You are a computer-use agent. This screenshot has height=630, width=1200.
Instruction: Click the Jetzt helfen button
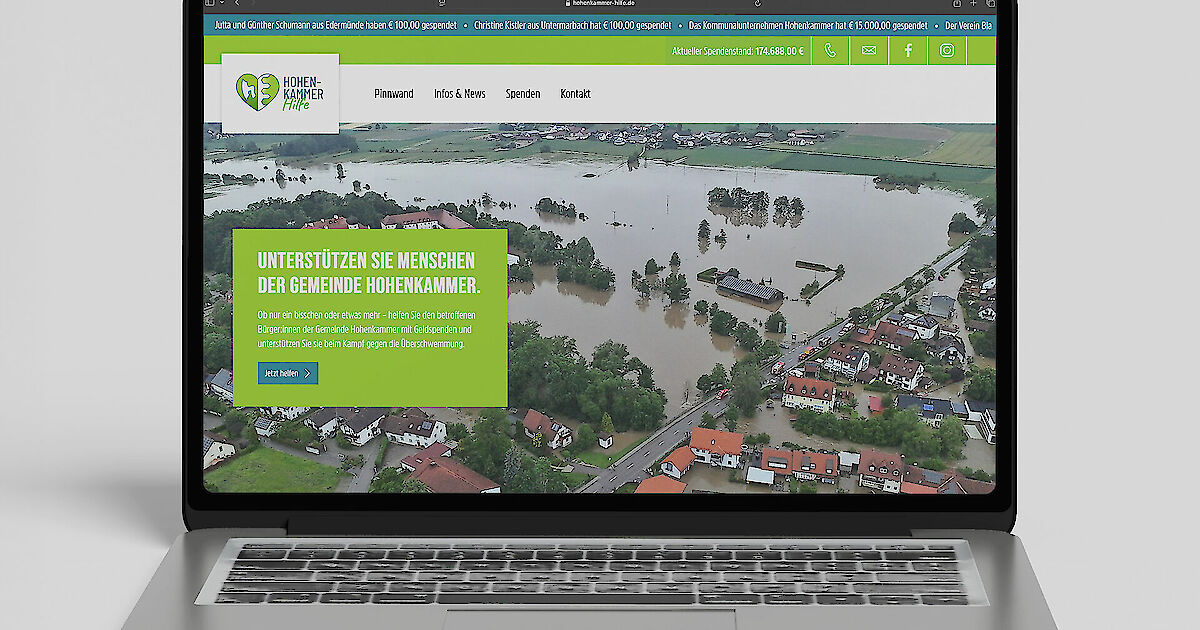coord(288,373)
